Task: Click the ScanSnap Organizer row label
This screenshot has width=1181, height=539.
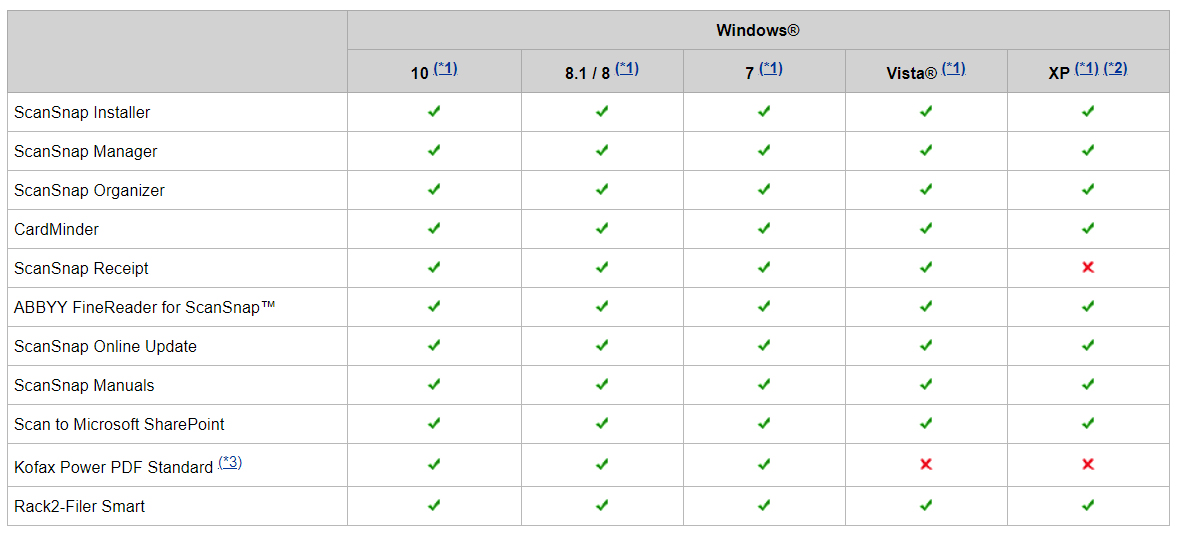Action: (x=89, y=190)
